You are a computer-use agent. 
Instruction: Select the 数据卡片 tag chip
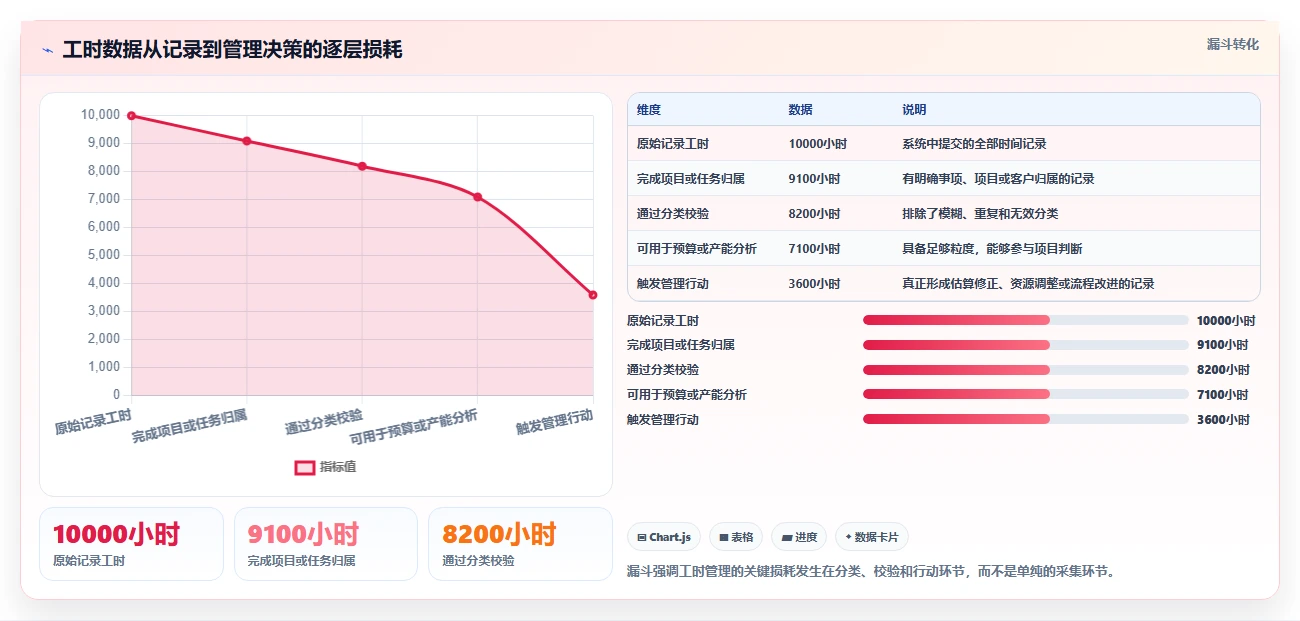(871, 537)
